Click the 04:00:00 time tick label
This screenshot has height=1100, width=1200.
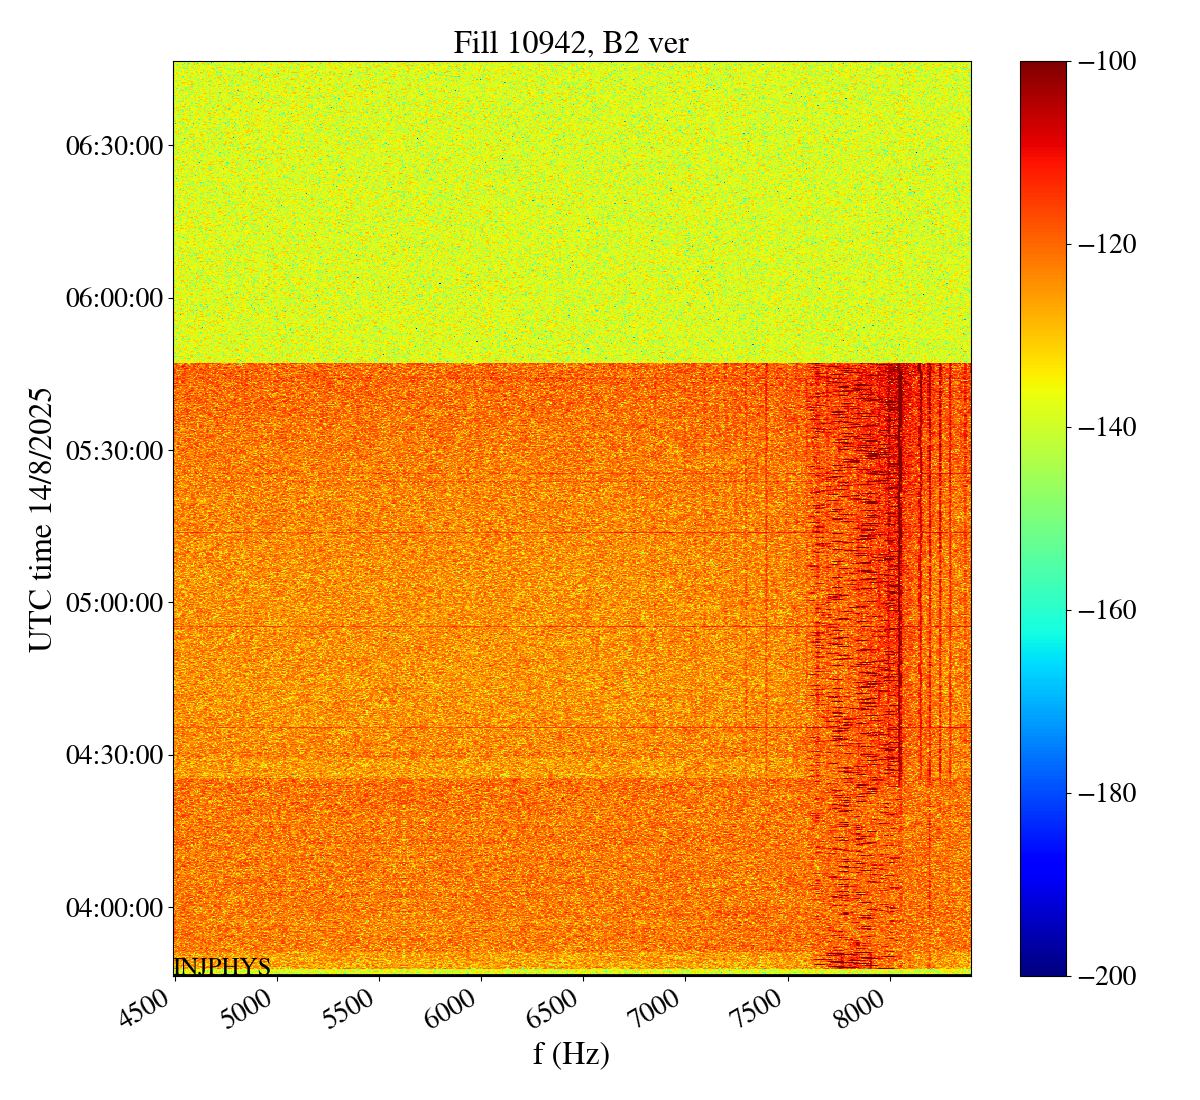[x=114, y=908]
